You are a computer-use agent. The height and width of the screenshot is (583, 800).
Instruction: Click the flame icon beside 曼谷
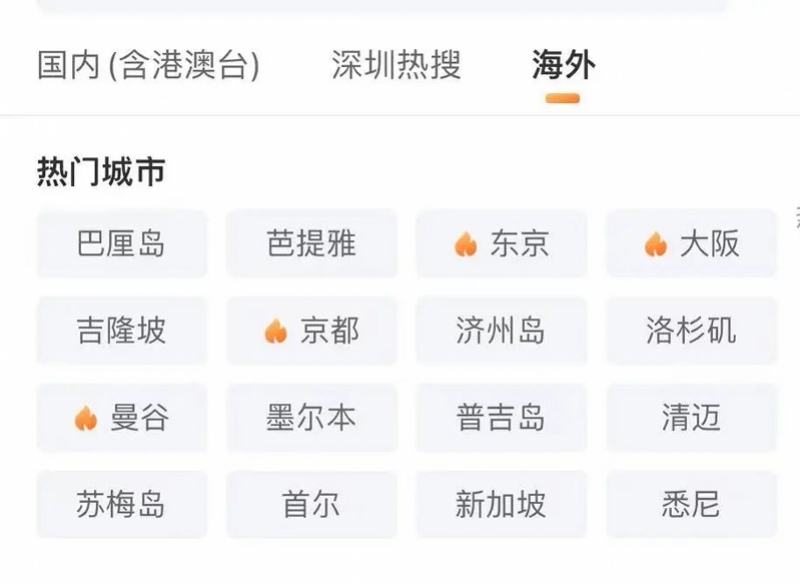[86, 418]
